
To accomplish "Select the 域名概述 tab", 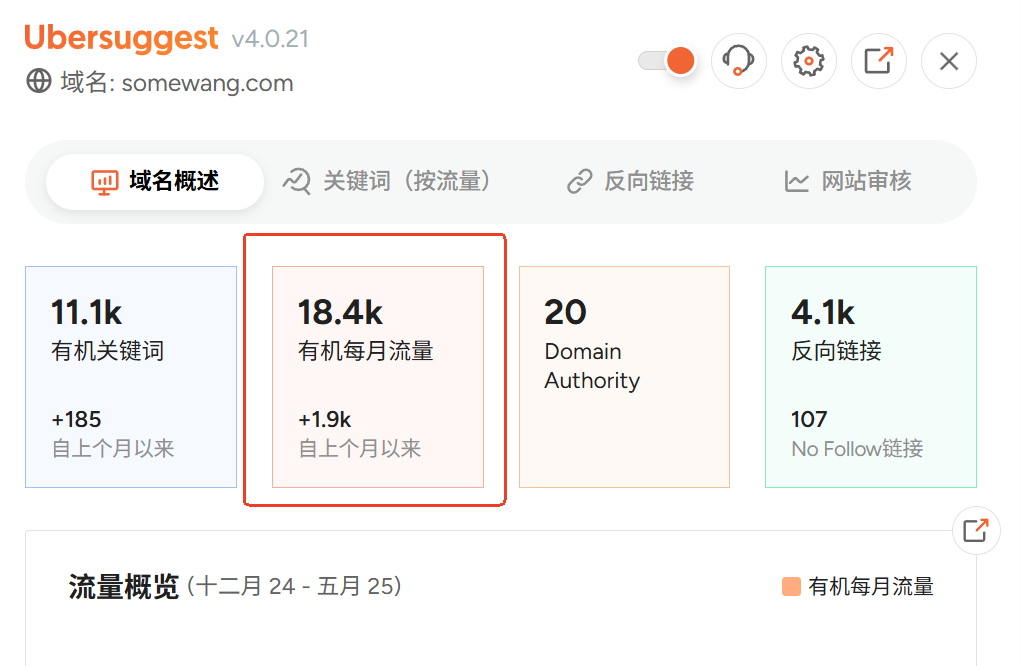I will (x=155, y=181).
